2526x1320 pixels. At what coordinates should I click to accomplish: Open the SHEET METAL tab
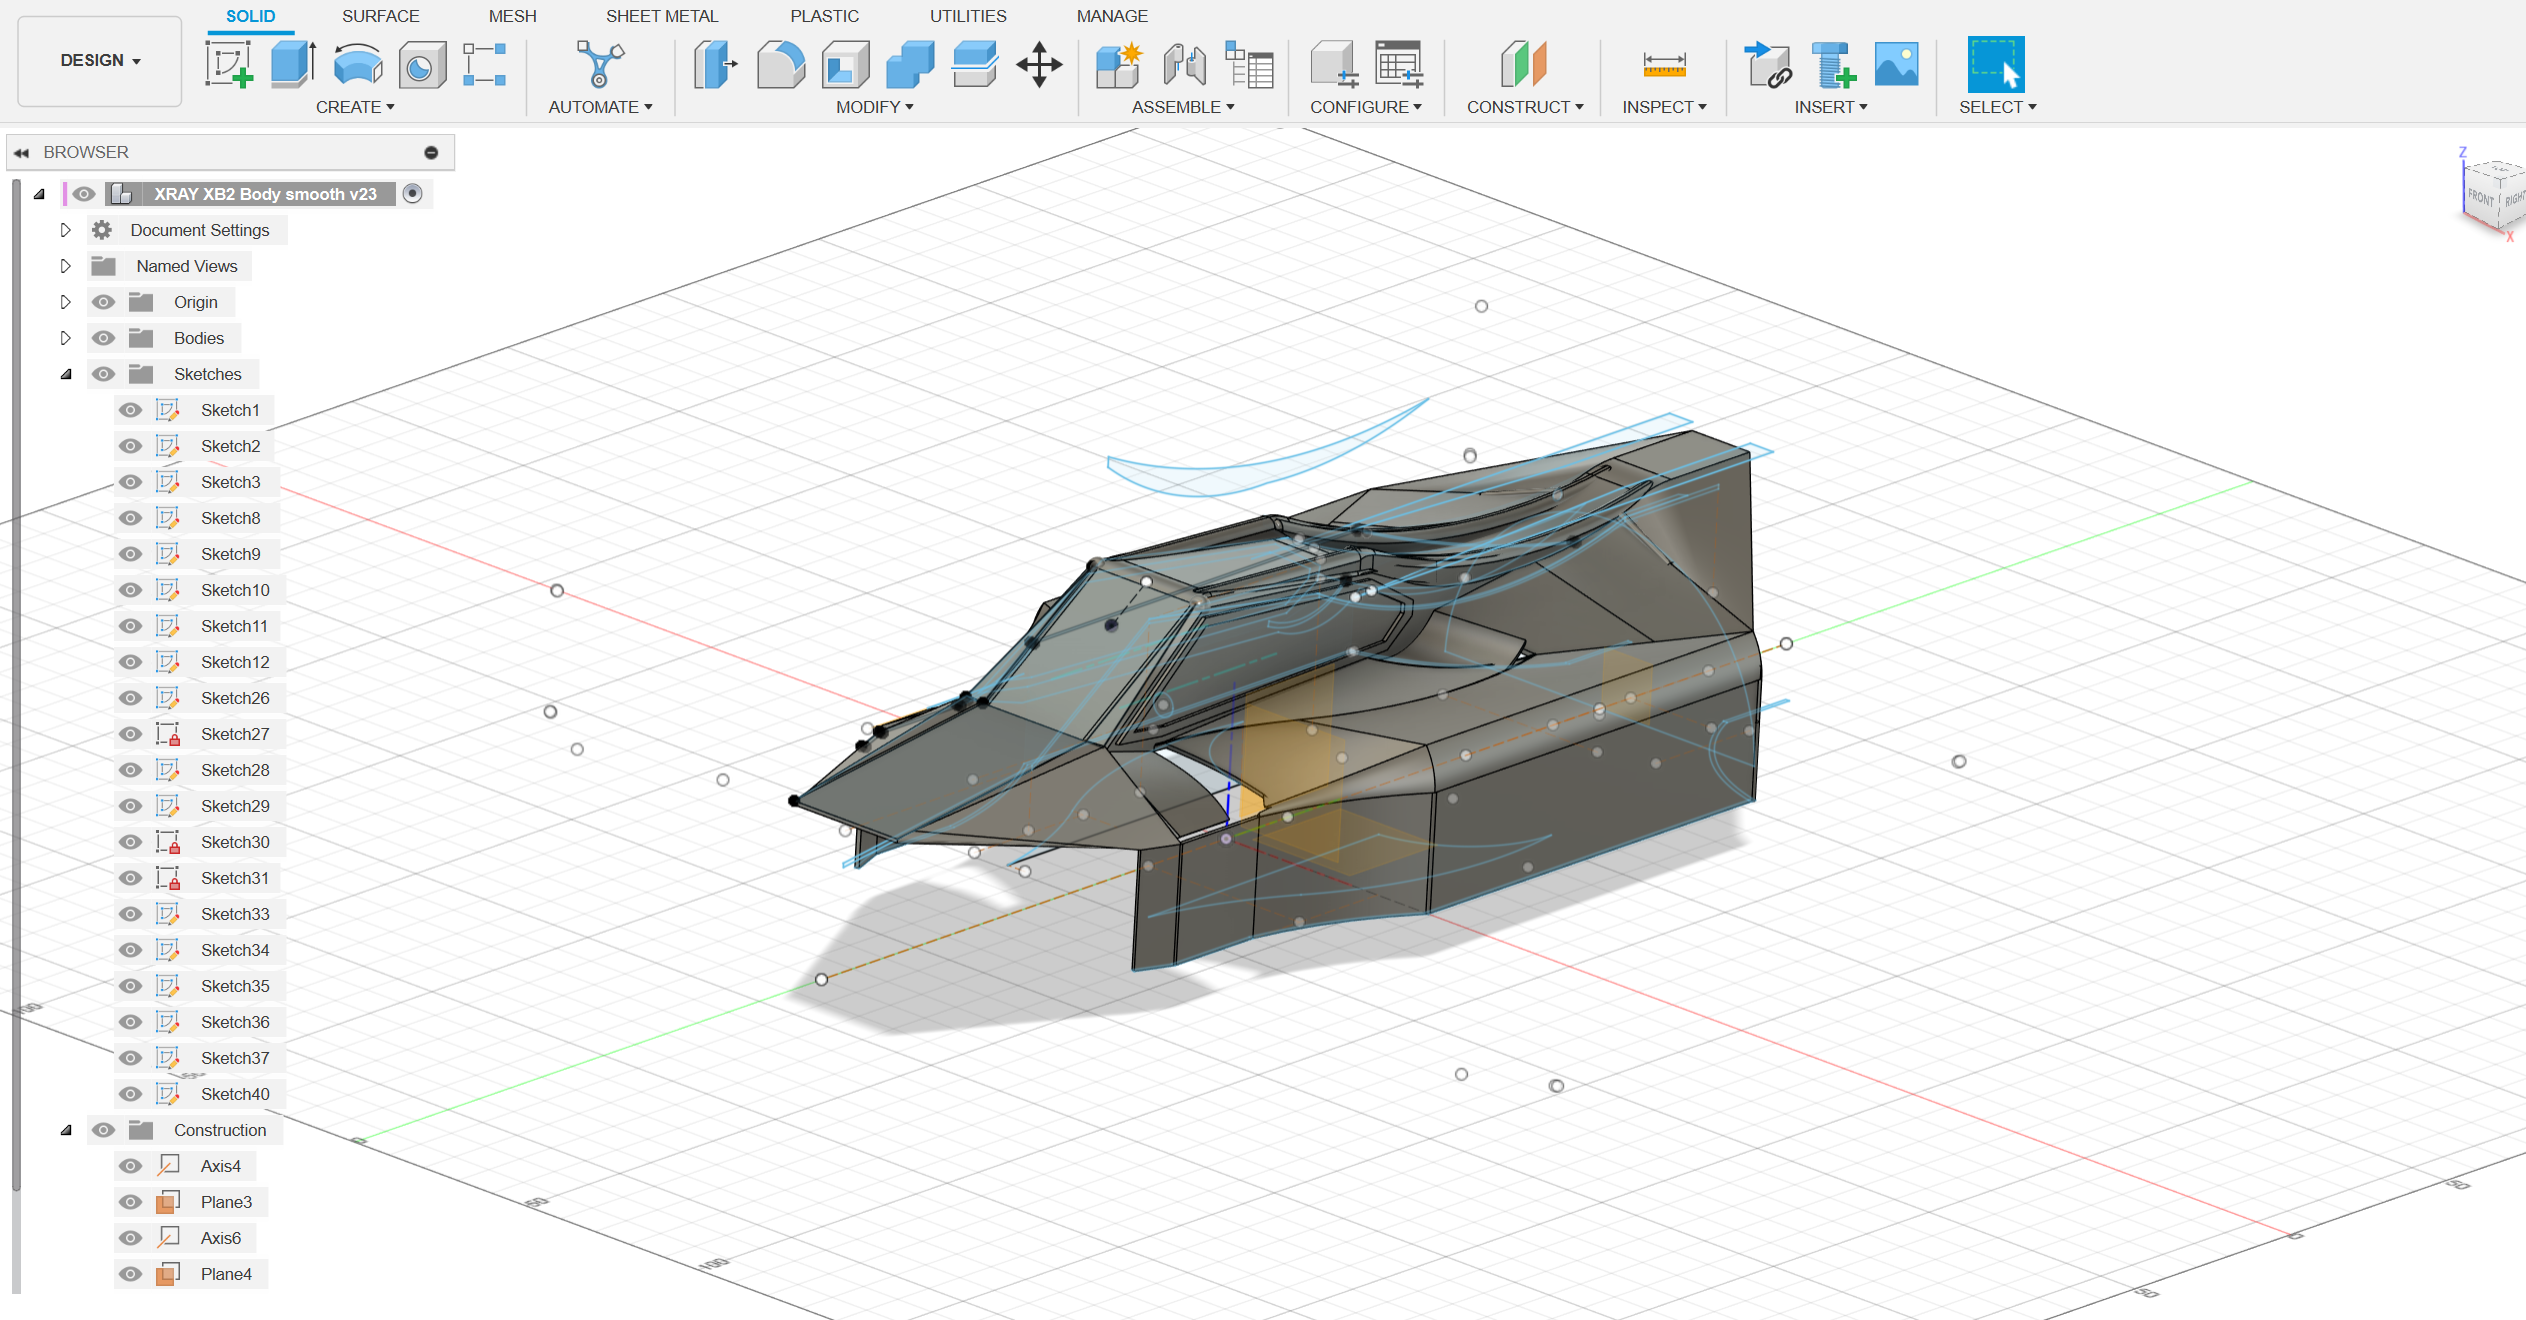coord(662,16)
